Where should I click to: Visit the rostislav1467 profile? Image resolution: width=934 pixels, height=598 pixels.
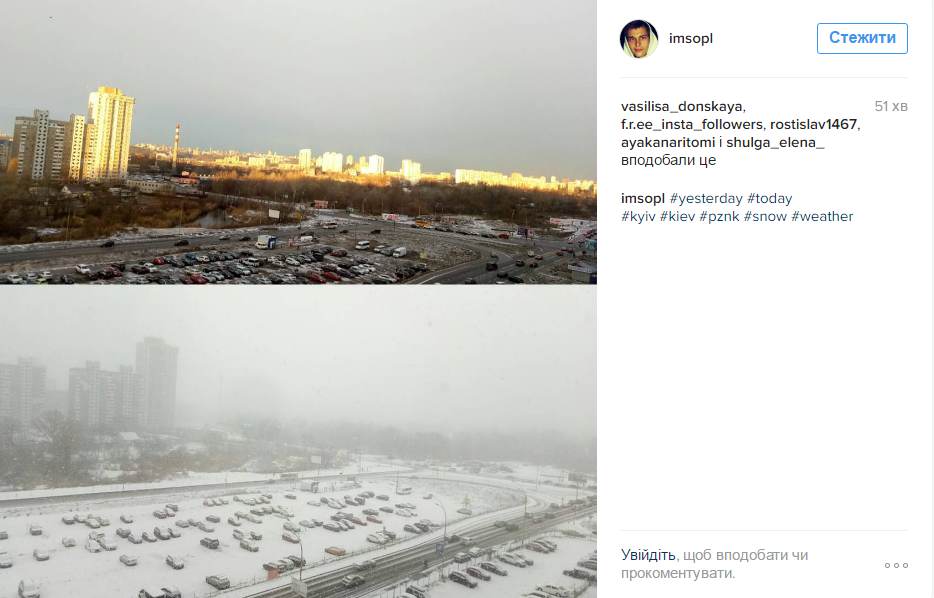tap(813, 124)
